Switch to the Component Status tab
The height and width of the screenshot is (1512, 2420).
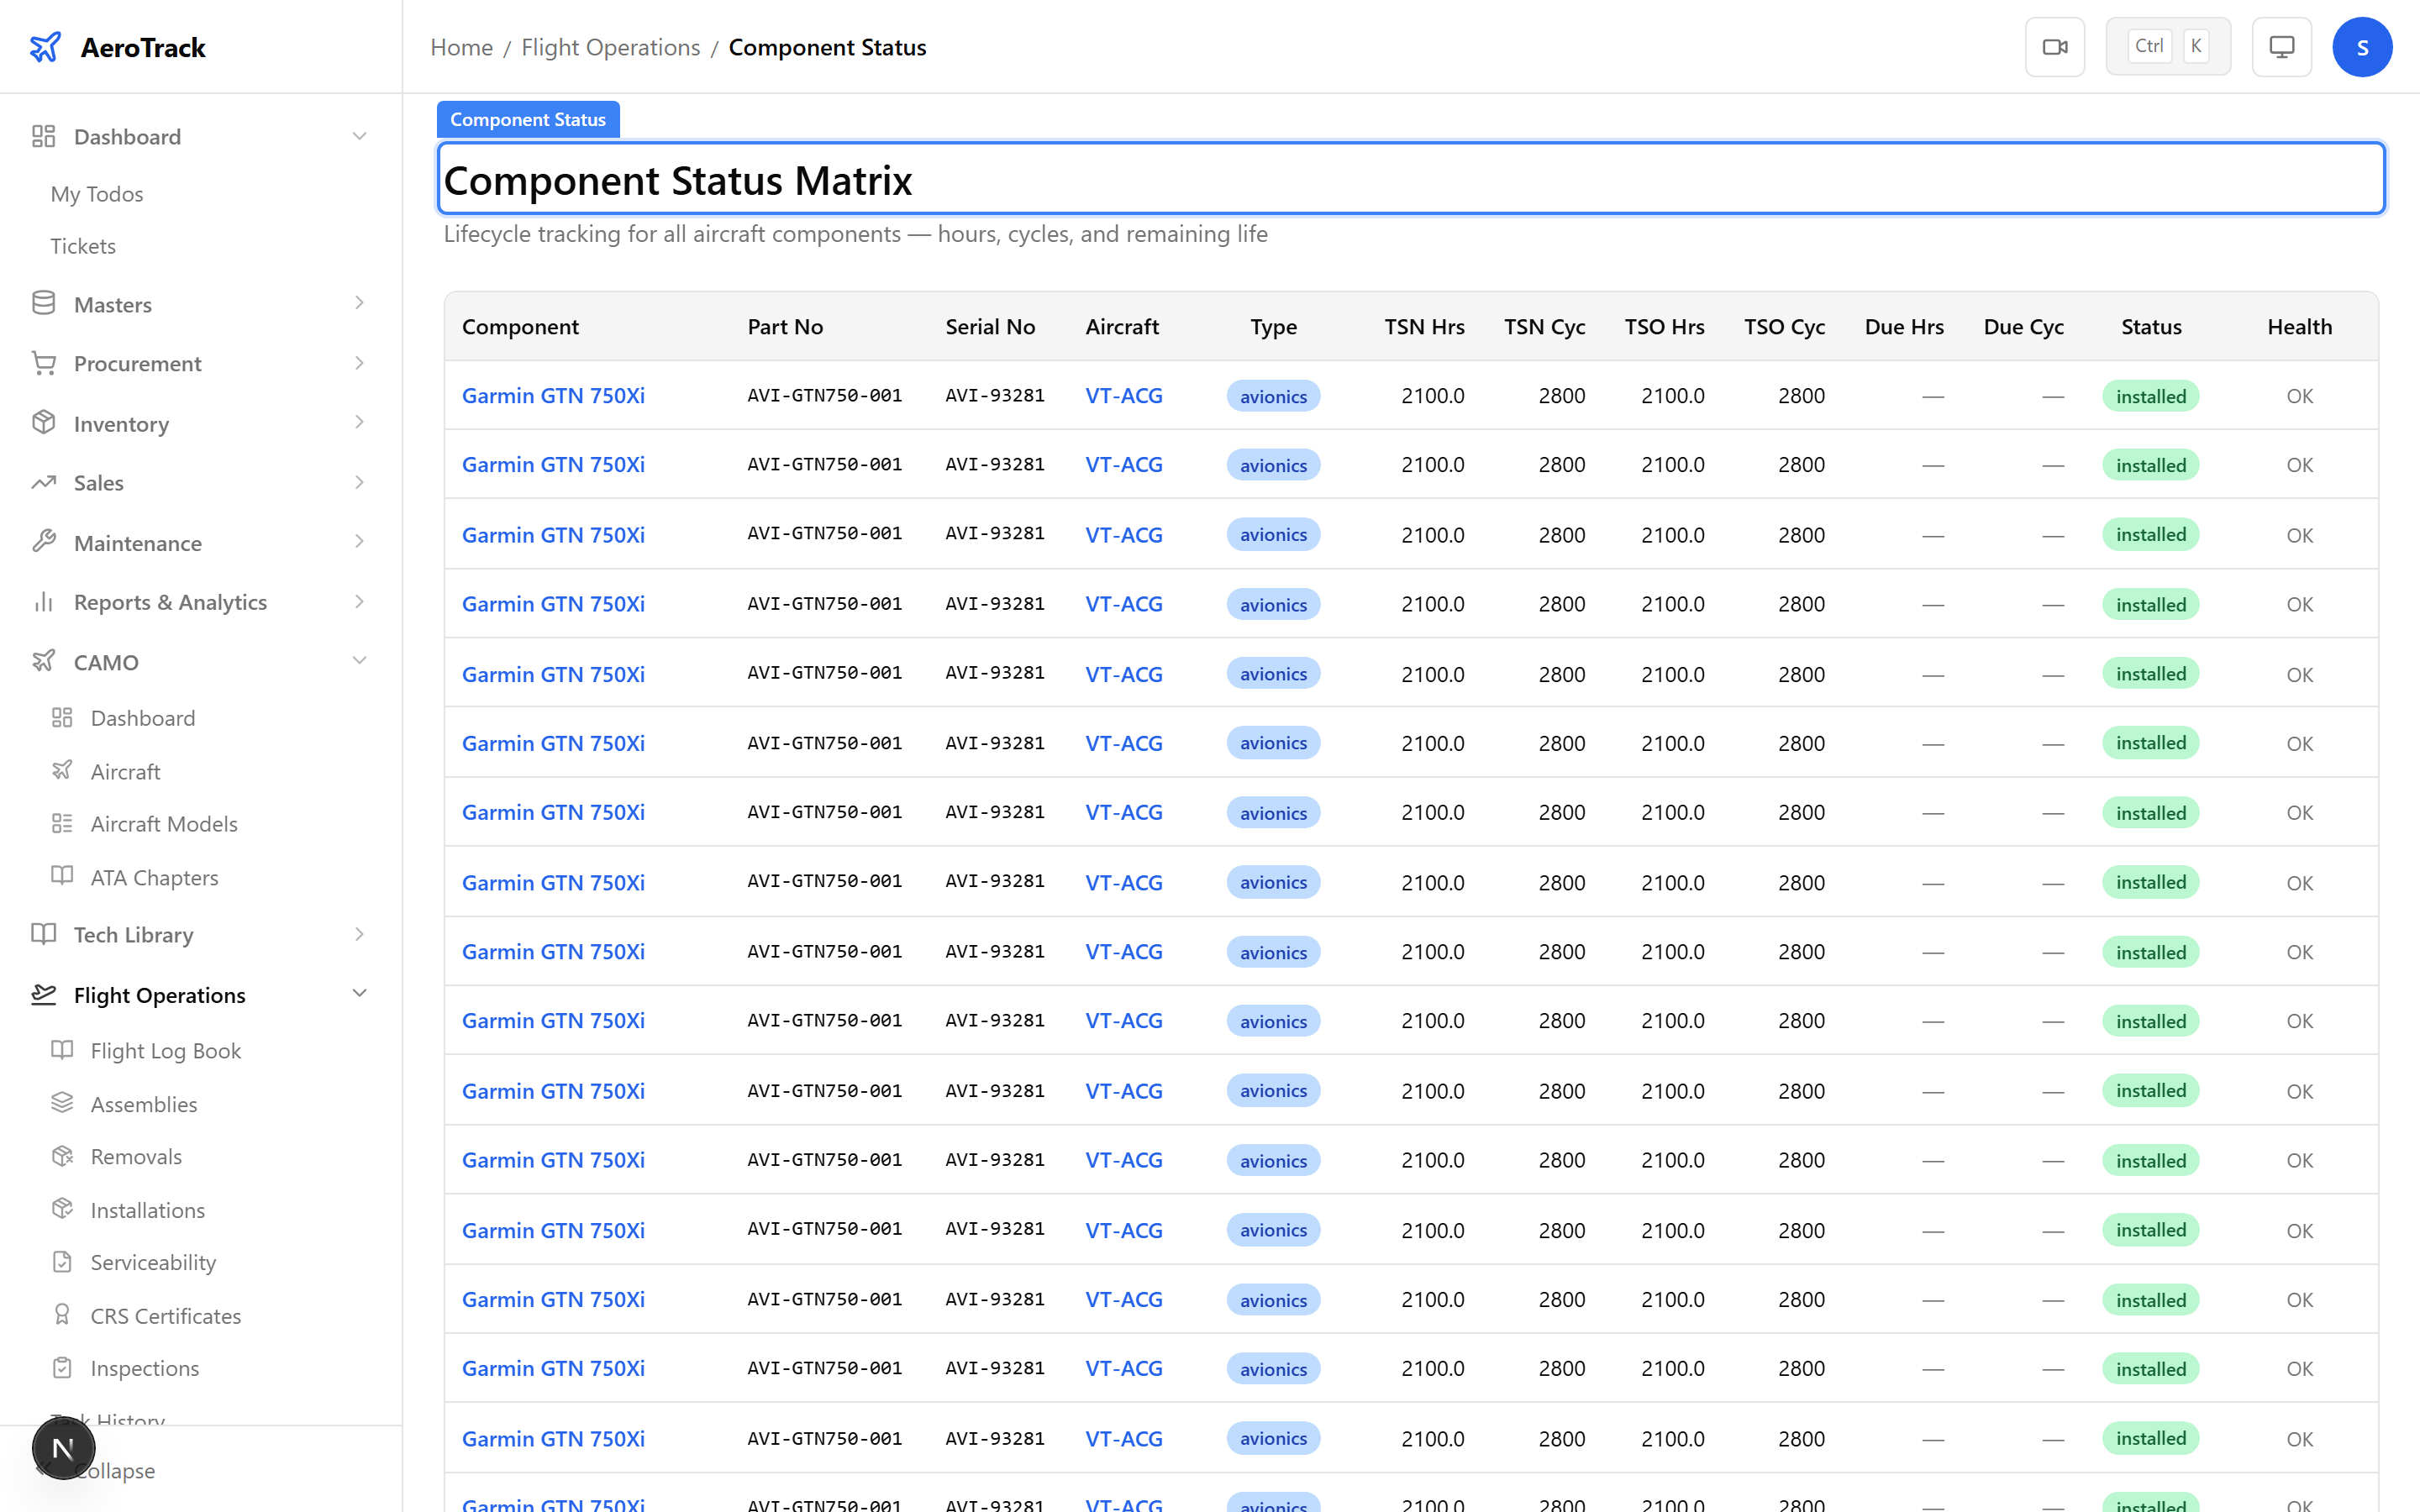tap(528, 119)
